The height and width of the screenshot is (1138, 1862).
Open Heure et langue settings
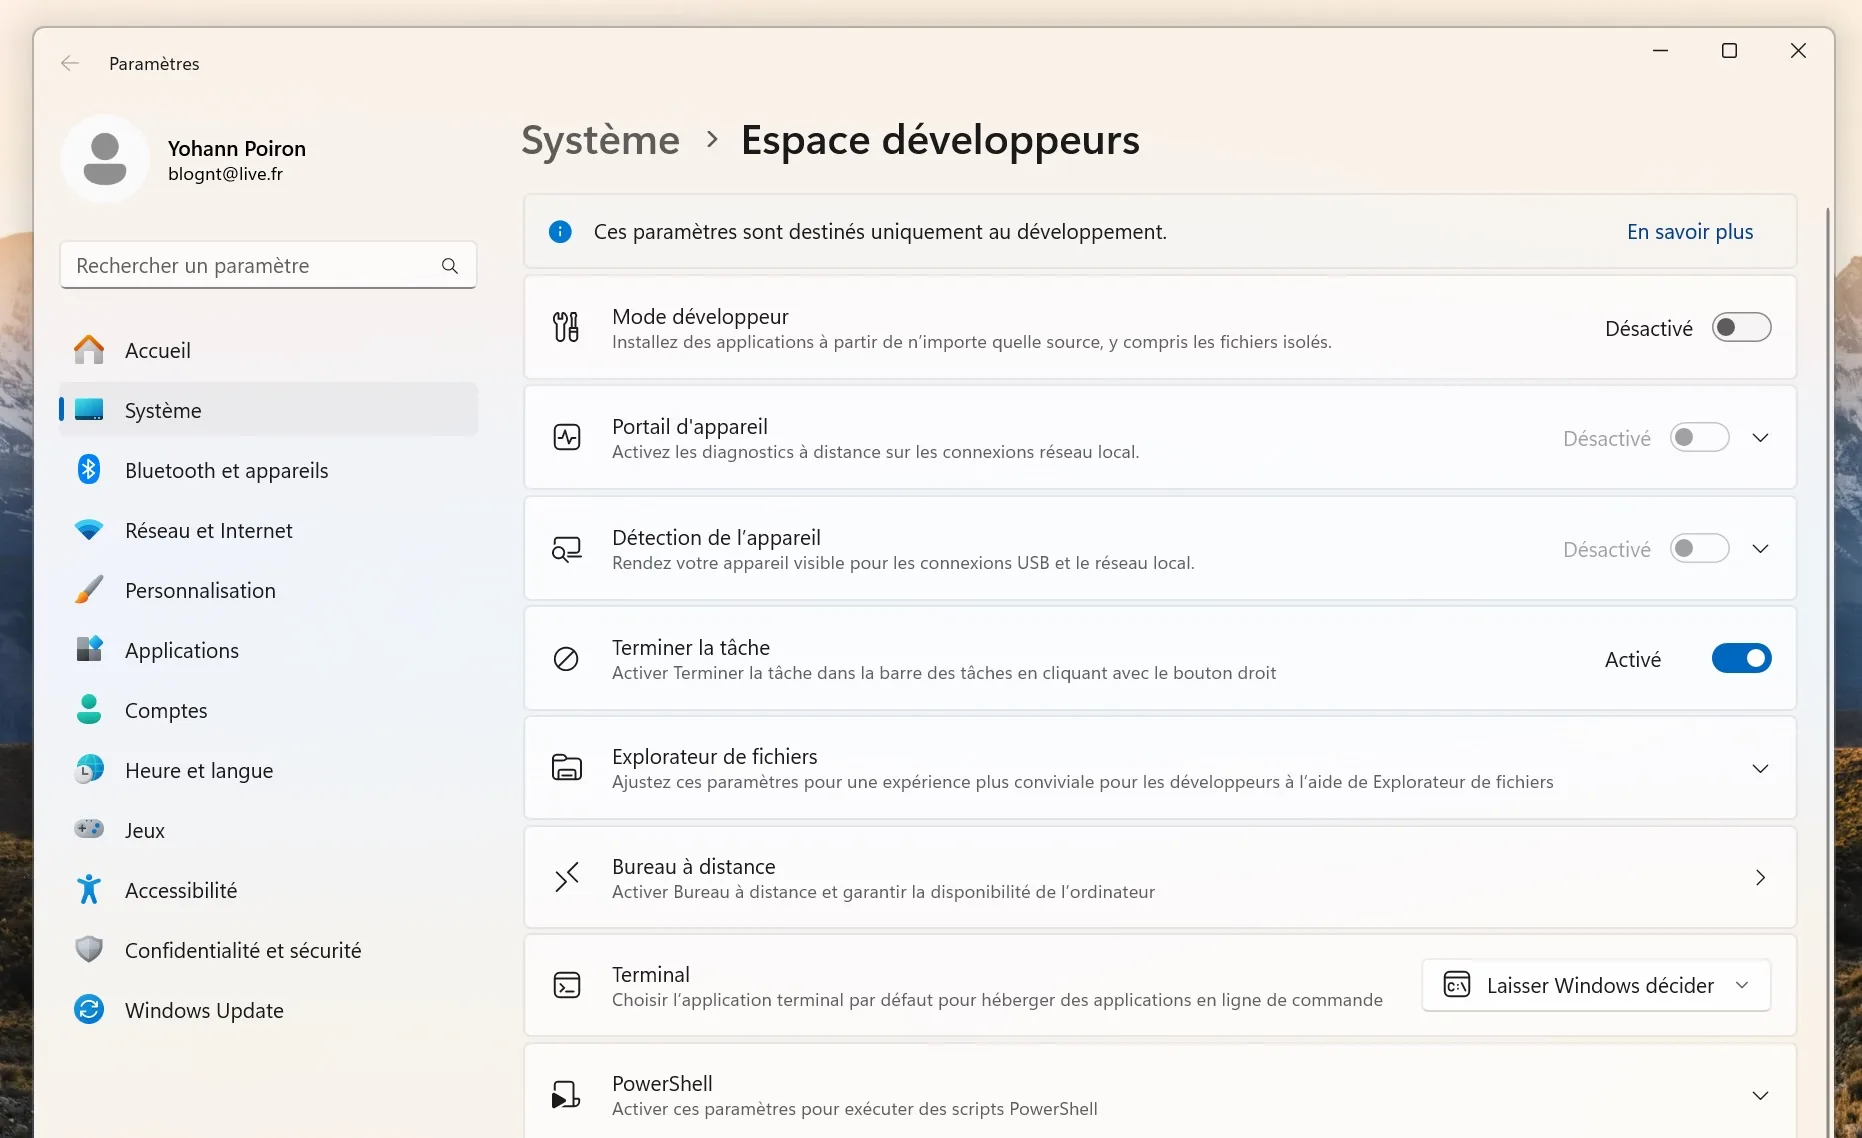pos(268,770)
